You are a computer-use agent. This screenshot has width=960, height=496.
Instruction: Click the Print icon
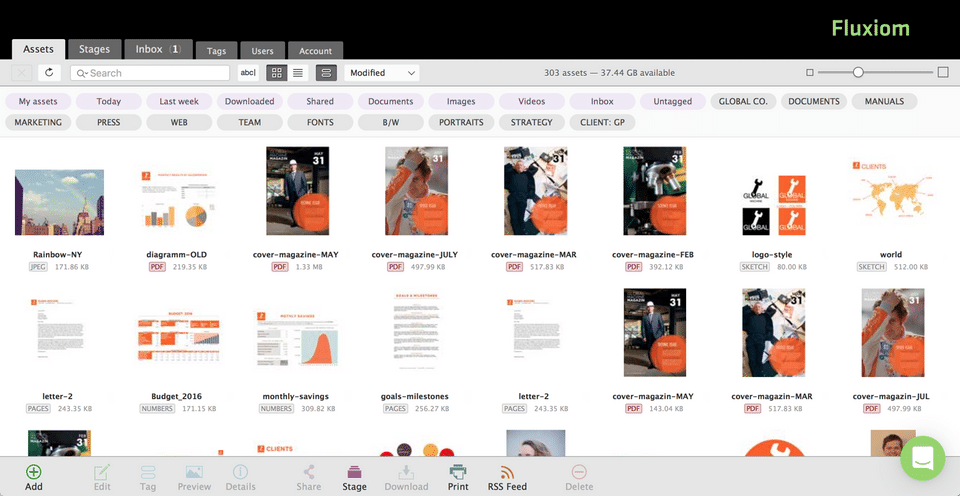click(458, 472)
